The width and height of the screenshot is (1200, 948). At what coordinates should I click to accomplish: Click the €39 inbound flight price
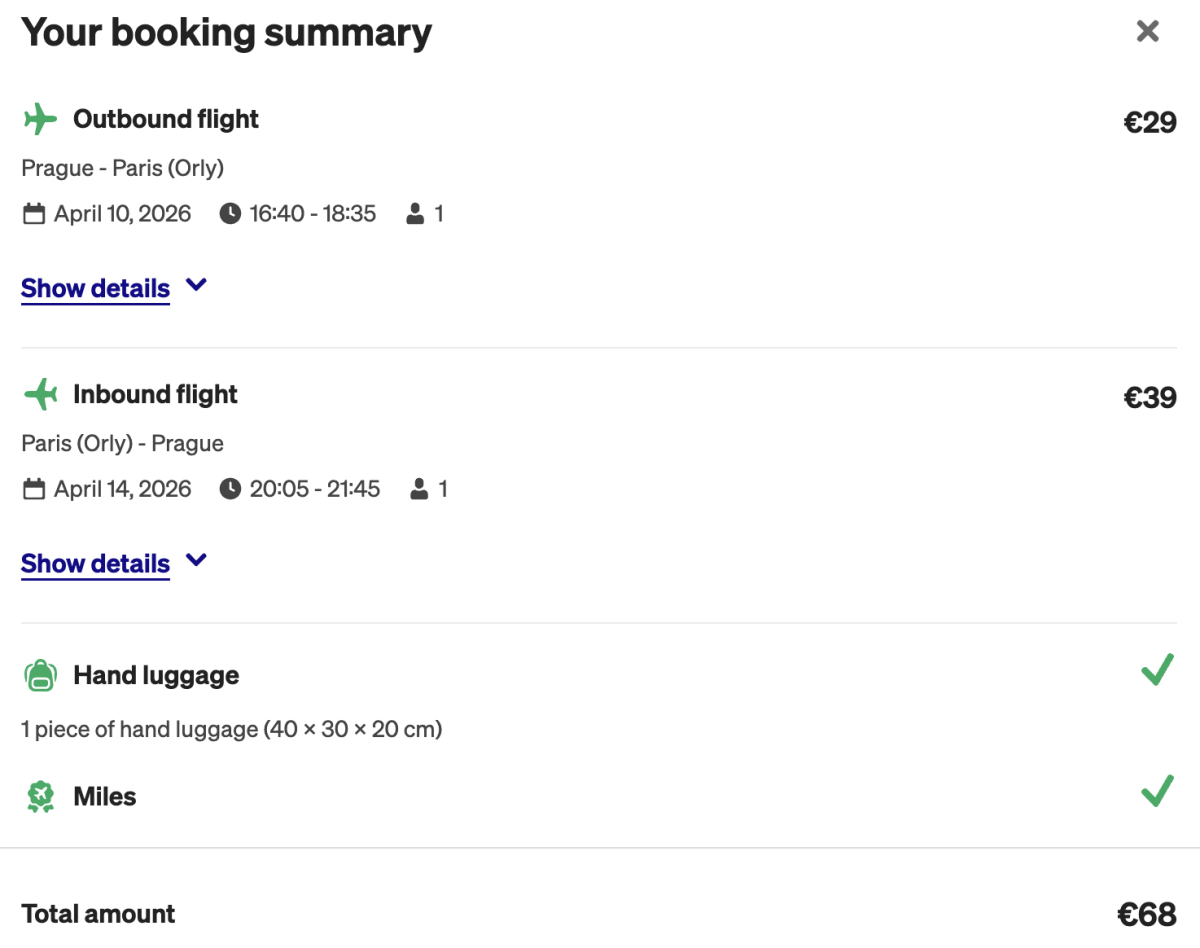click(x=1150, y=398)
